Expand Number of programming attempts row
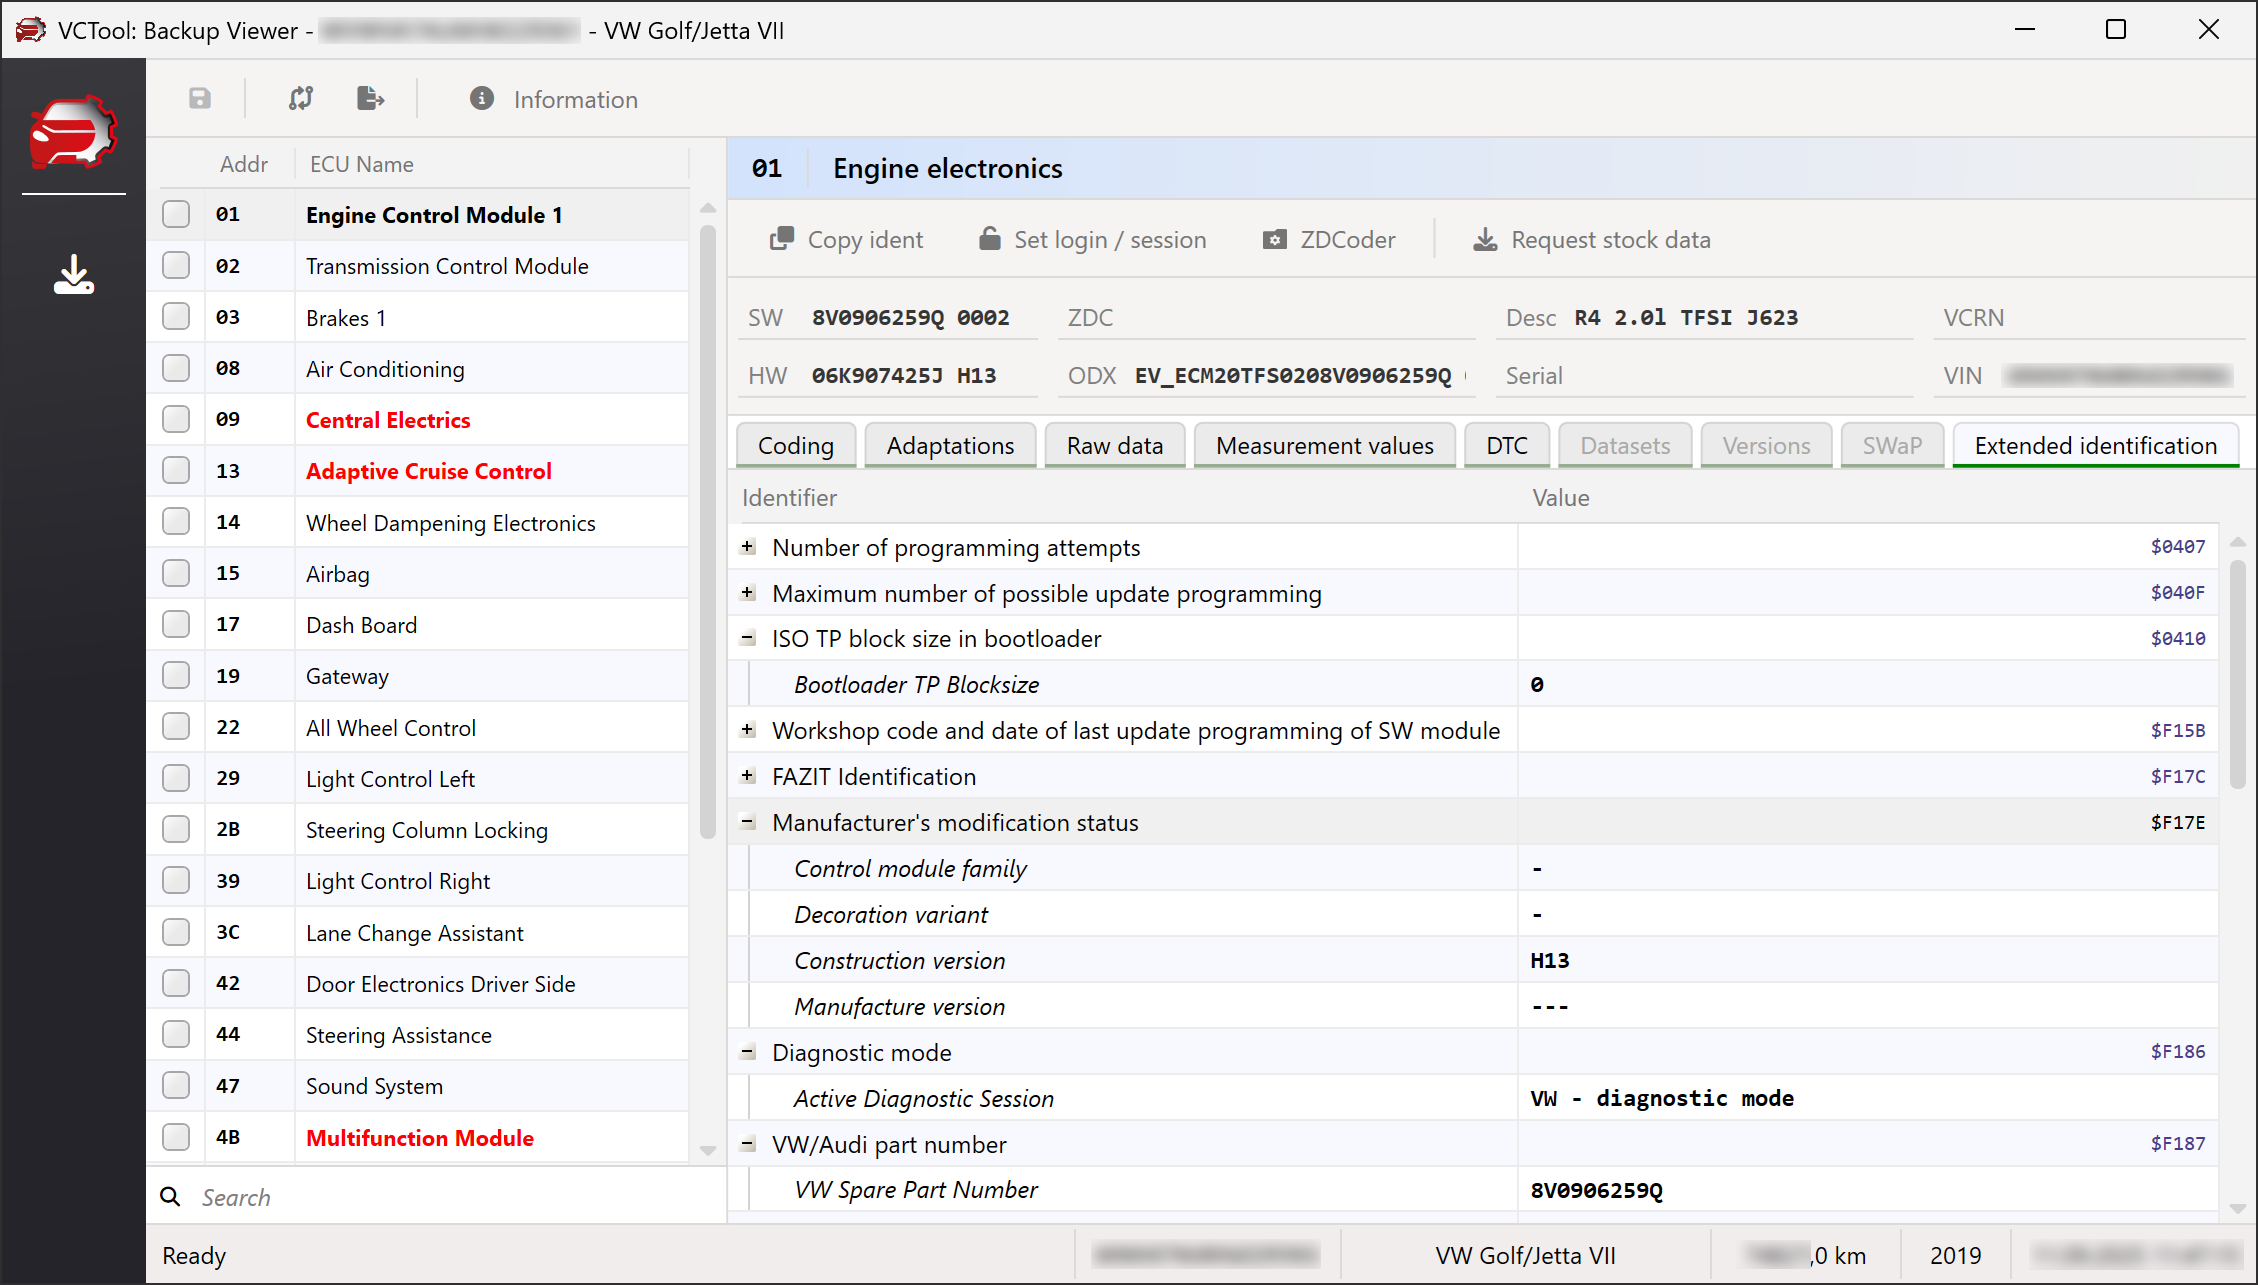Viewport: 2258px width, 1285px height. tap(747, 547)
